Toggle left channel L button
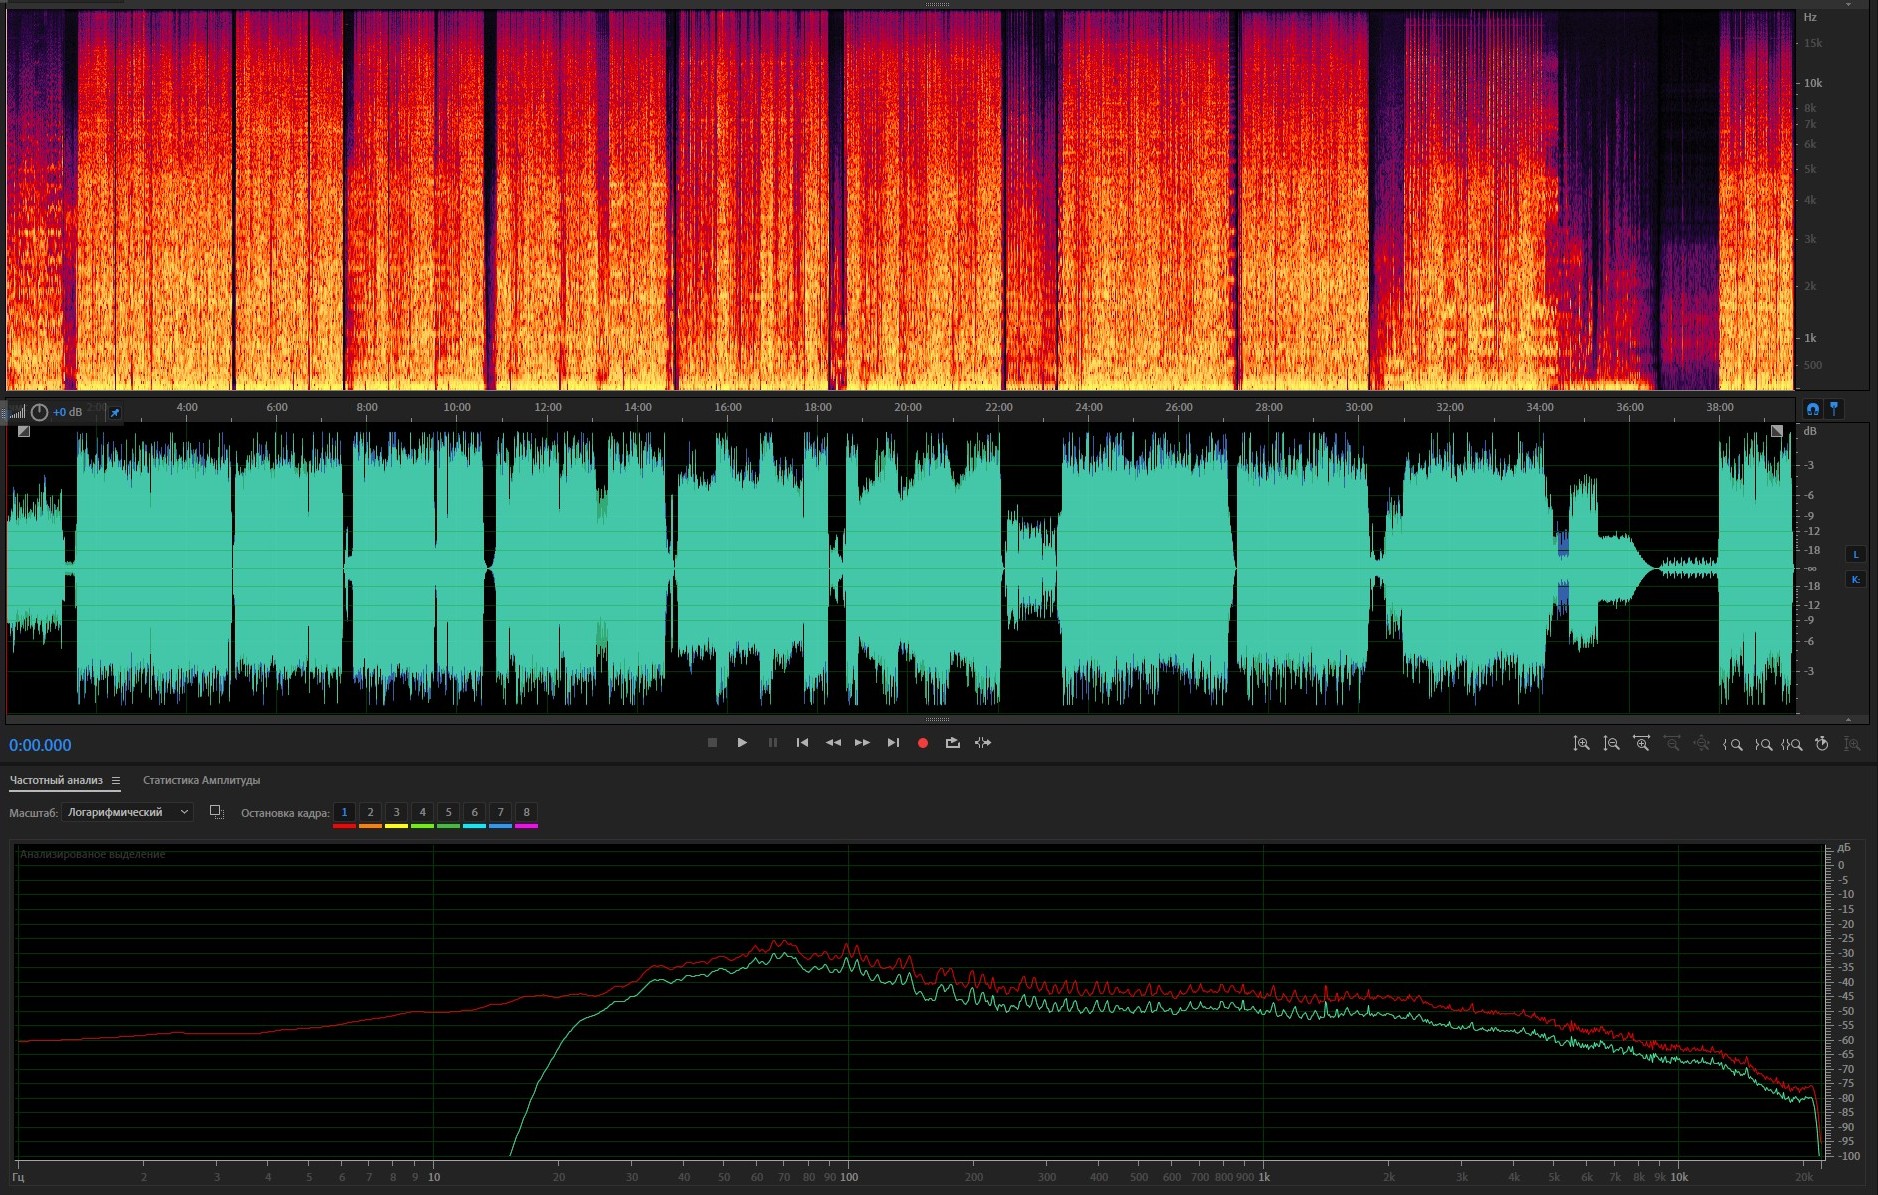This screenshot has width=1878, height=1195. 1856,555
